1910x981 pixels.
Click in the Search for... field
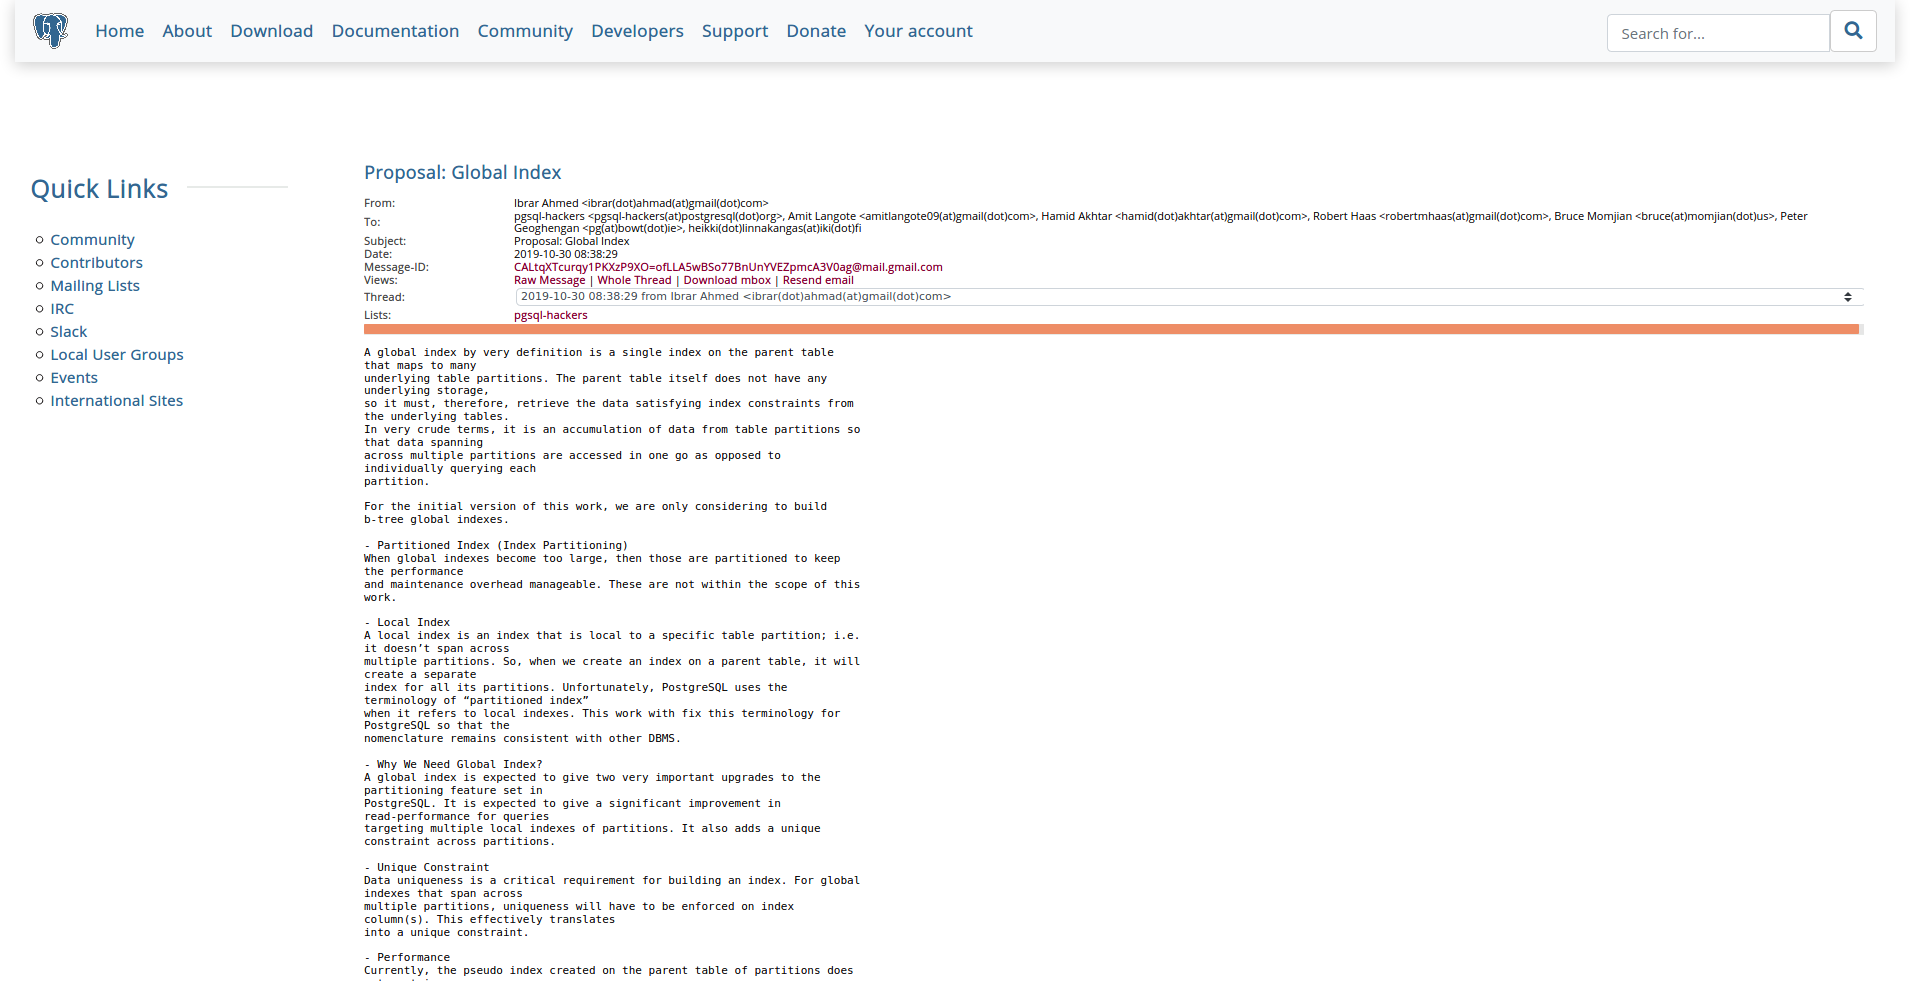1717,33
